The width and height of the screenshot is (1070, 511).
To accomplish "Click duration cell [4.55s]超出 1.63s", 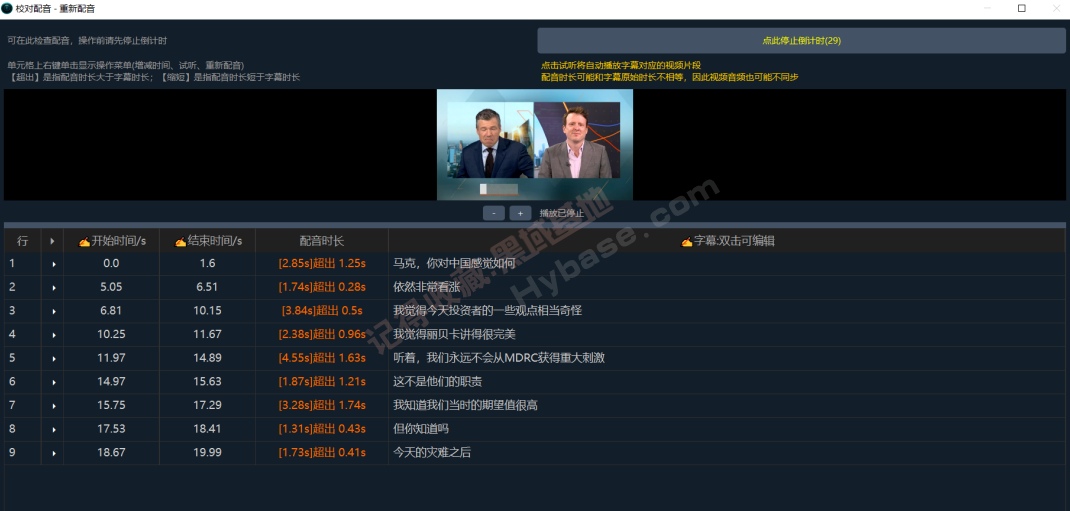I will point(322,358).
